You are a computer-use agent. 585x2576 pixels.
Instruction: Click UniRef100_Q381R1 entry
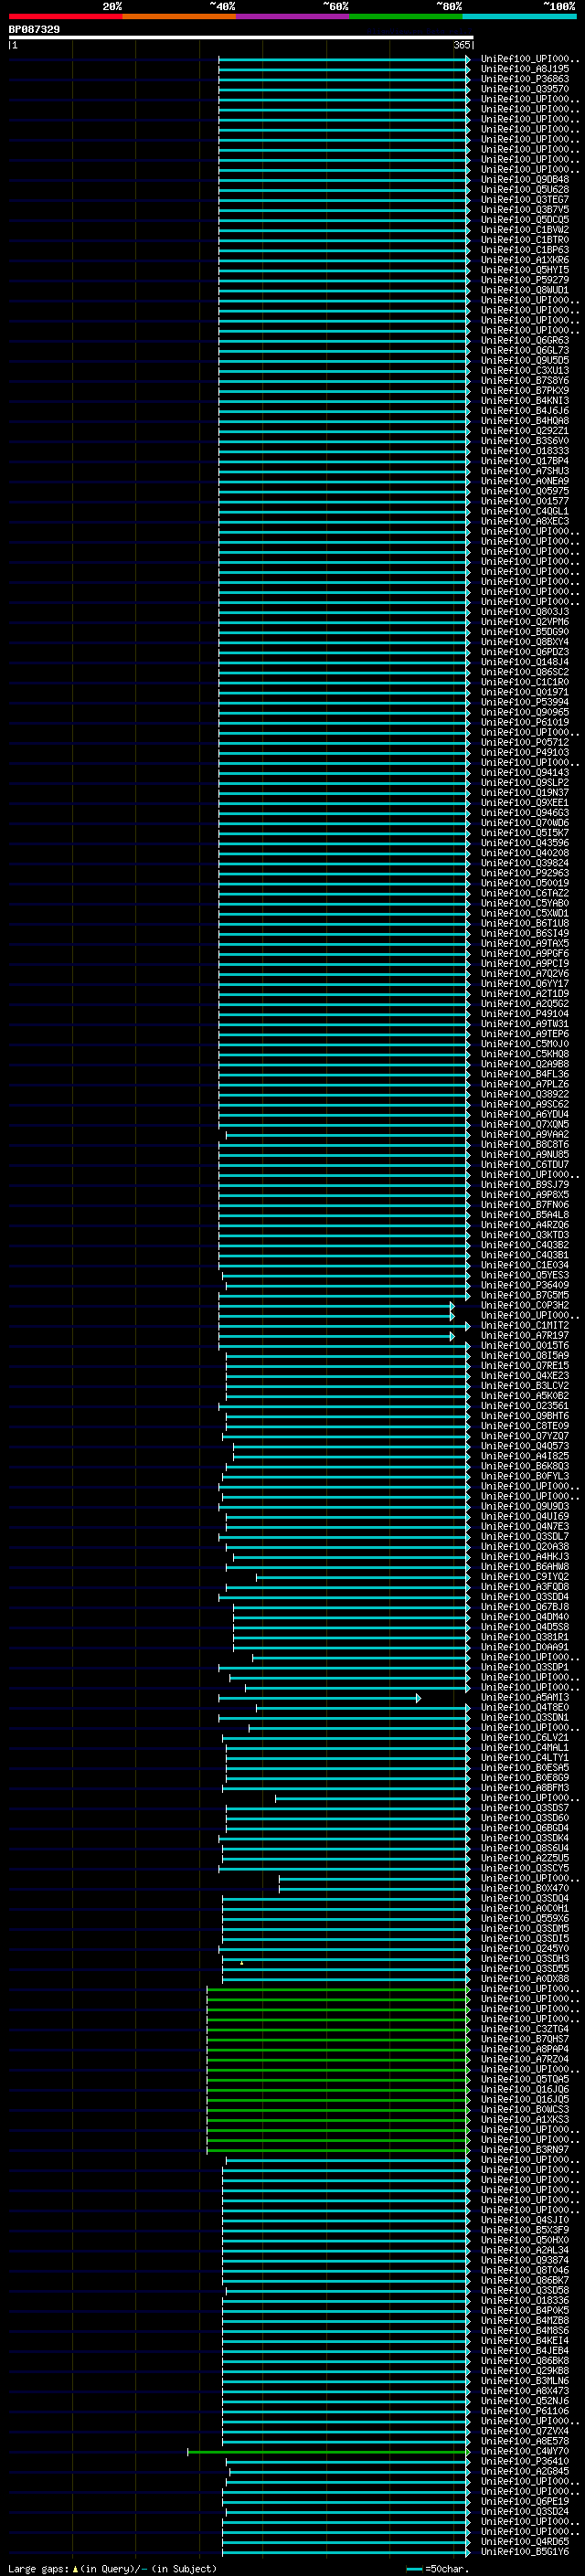pos(525,1637)
